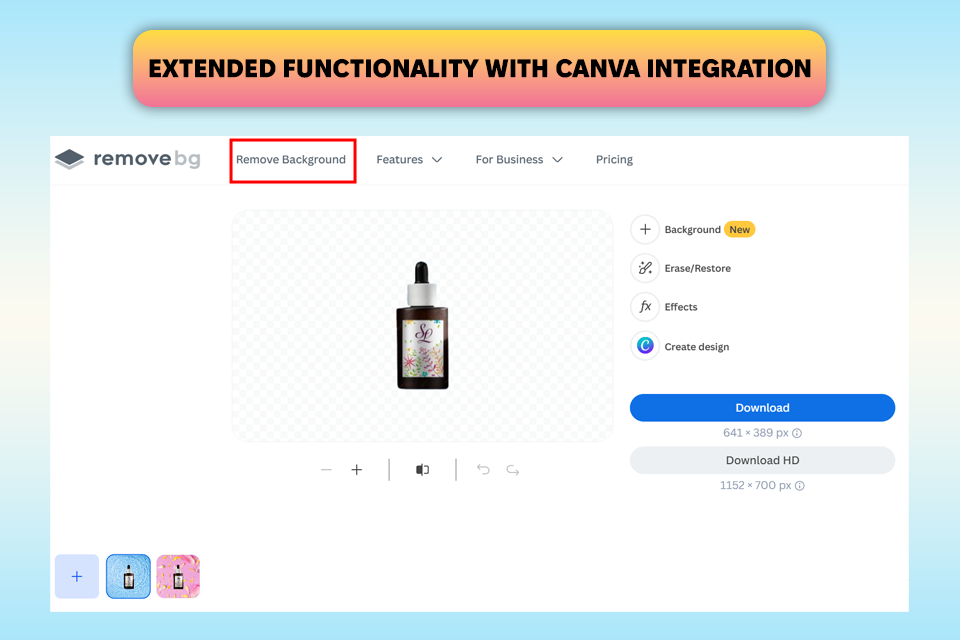Viewport: 960px width, 640px height.
Task: Click the yellow New badge
Action: (740, 230)
